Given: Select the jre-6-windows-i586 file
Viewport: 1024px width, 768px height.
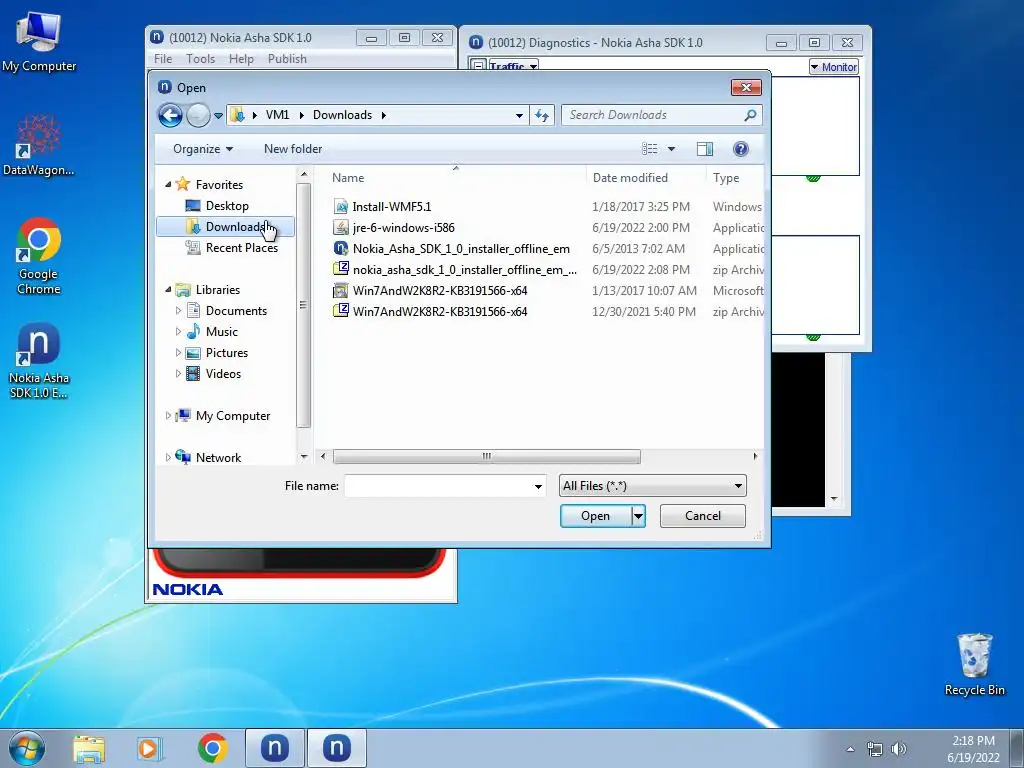Looking at the screenshot, I should (x=403, y=228).
